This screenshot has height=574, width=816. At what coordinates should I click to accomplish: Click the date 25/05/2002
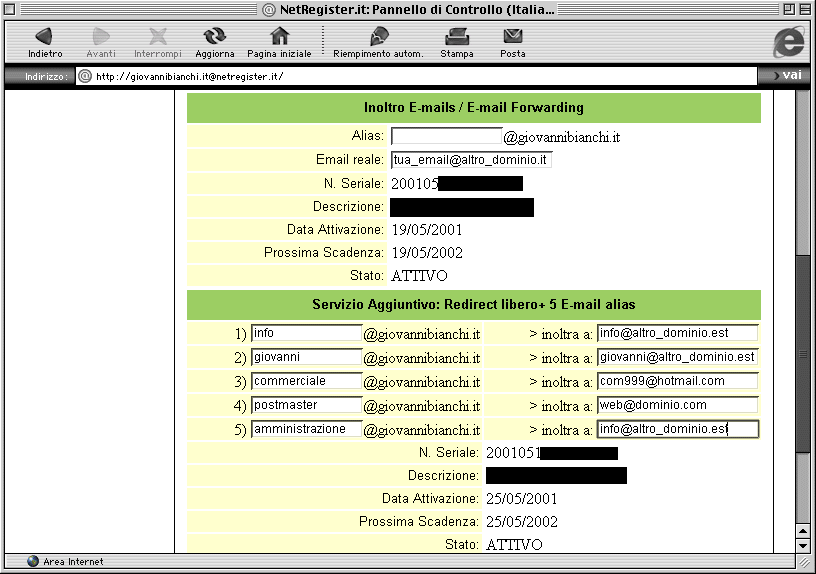click(x=522, y=522)
